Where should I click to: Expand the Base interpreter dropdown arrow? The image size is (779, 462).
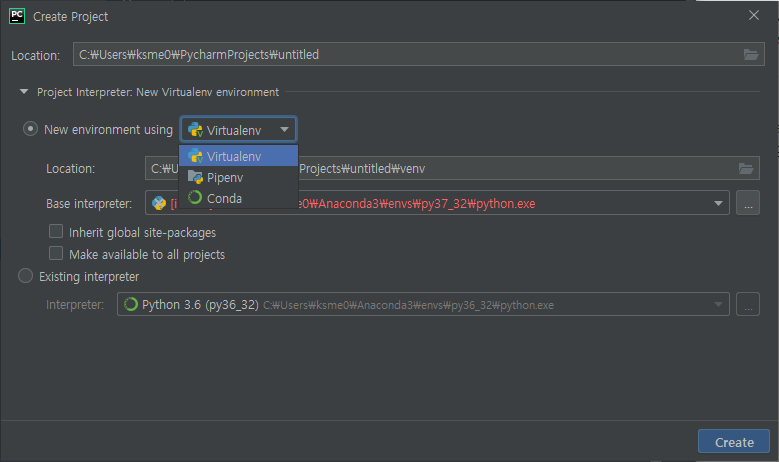pos(718,203)
